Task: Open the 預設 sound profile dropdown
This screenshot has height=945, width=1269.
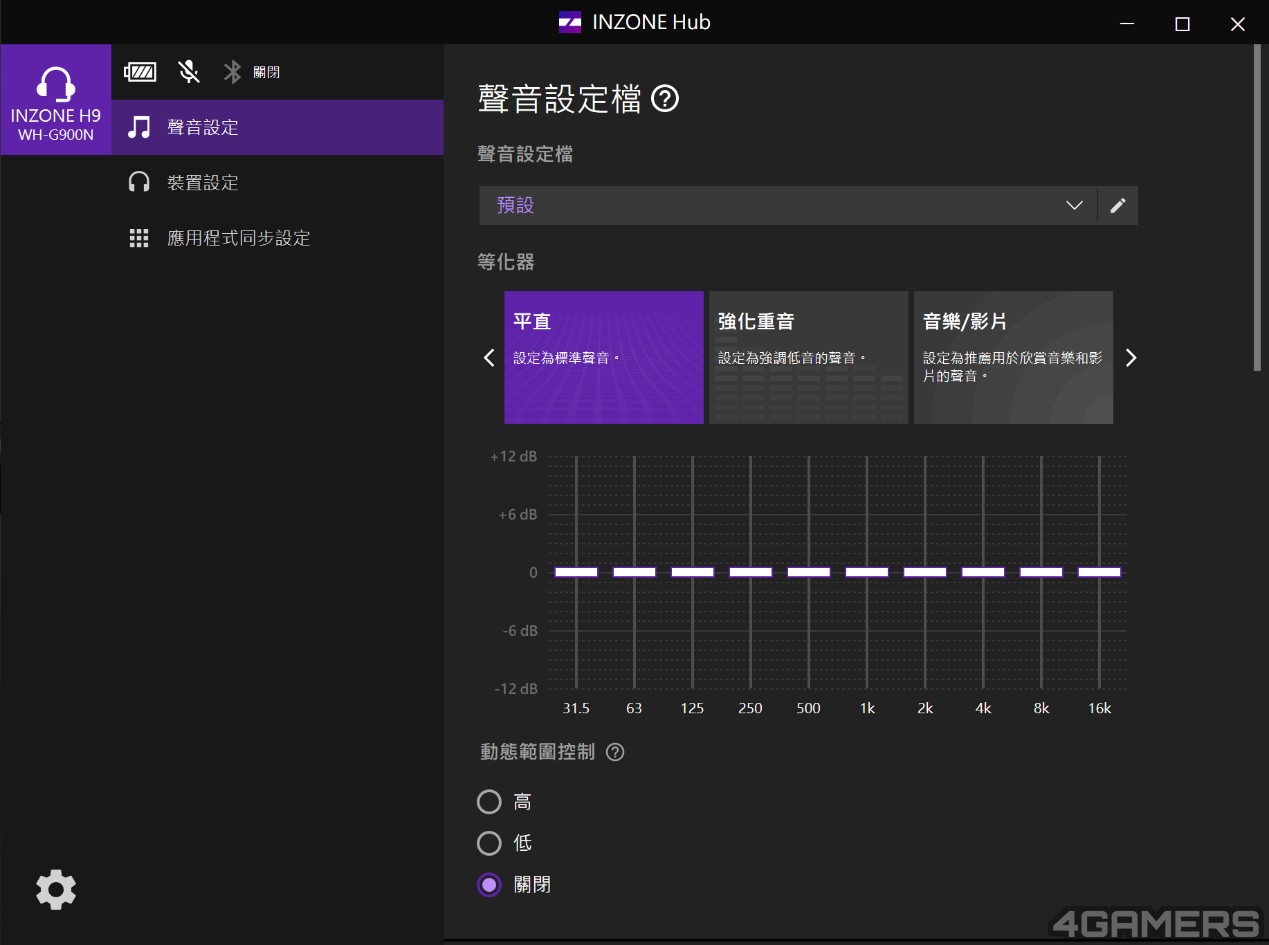Action: click(788, 205)
